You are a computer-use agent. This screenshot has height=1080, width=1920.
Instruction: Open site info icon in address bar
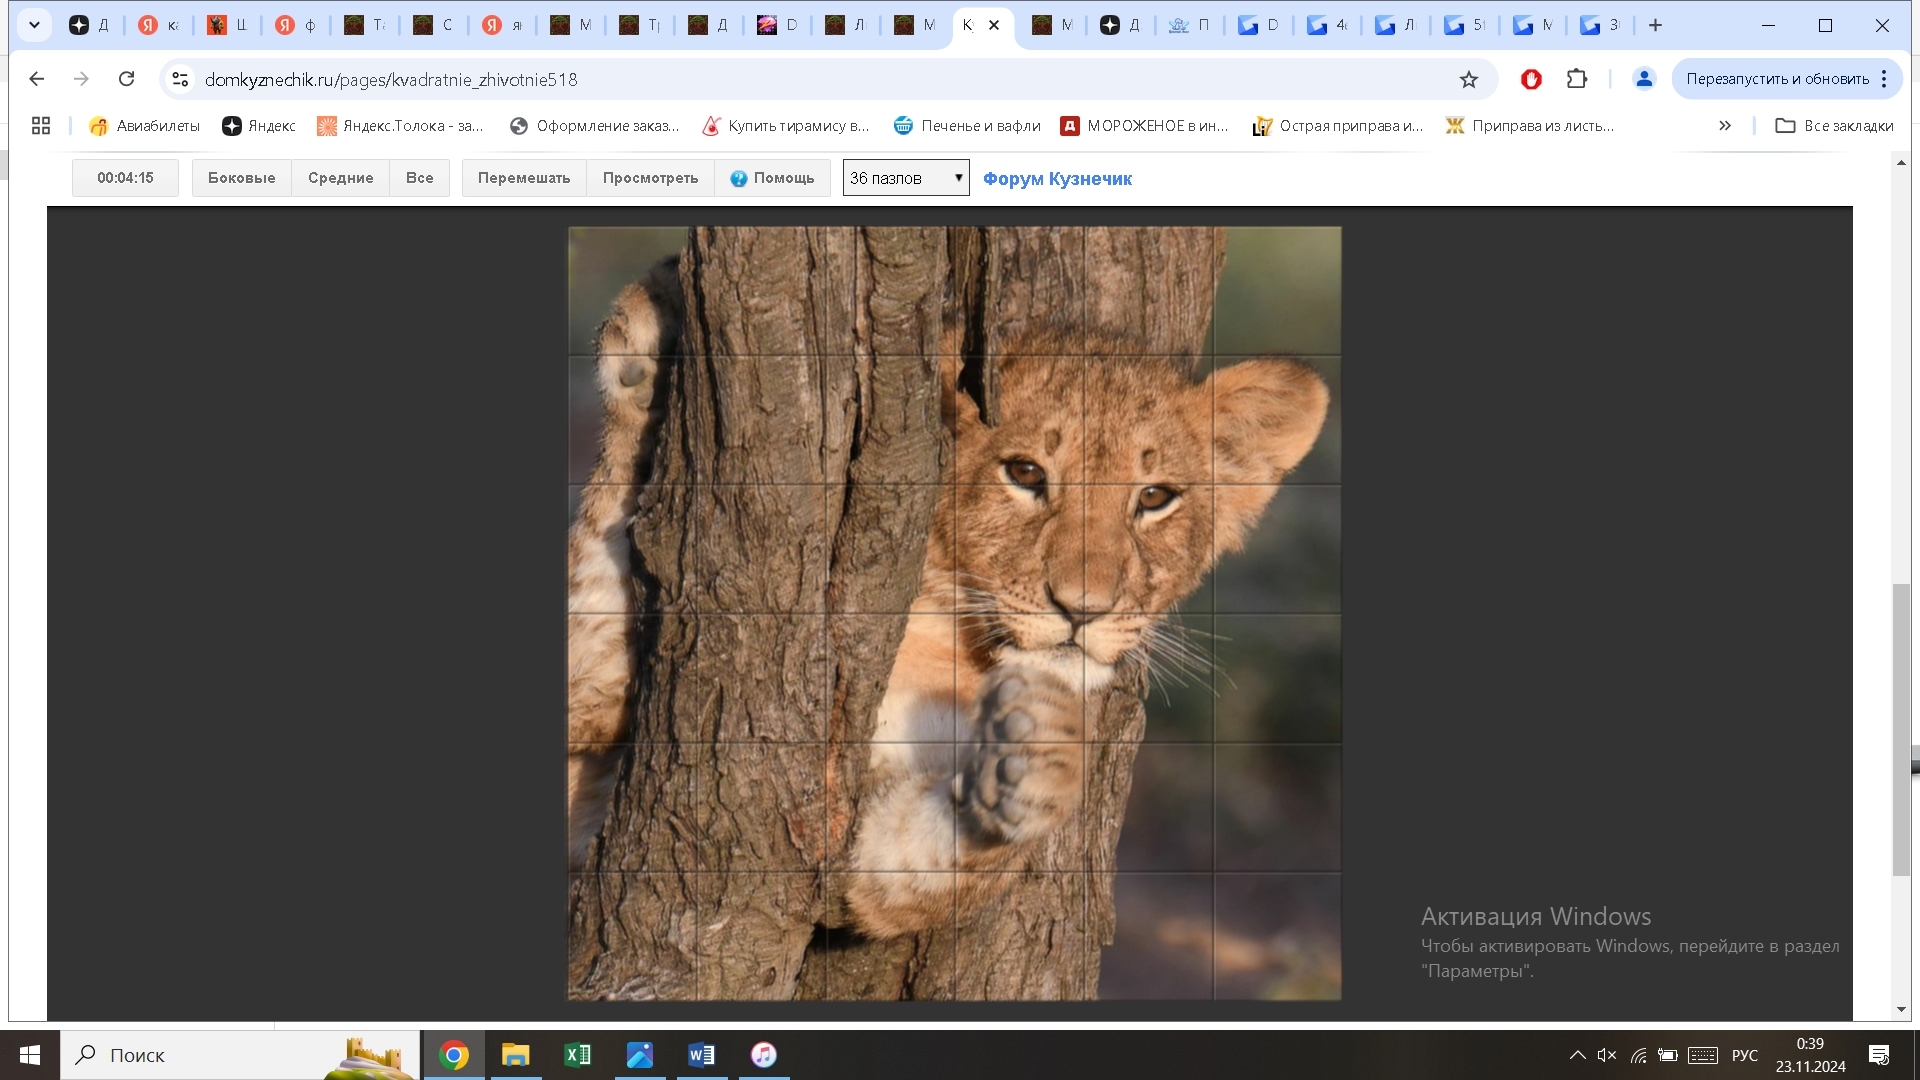click(180, 79)
